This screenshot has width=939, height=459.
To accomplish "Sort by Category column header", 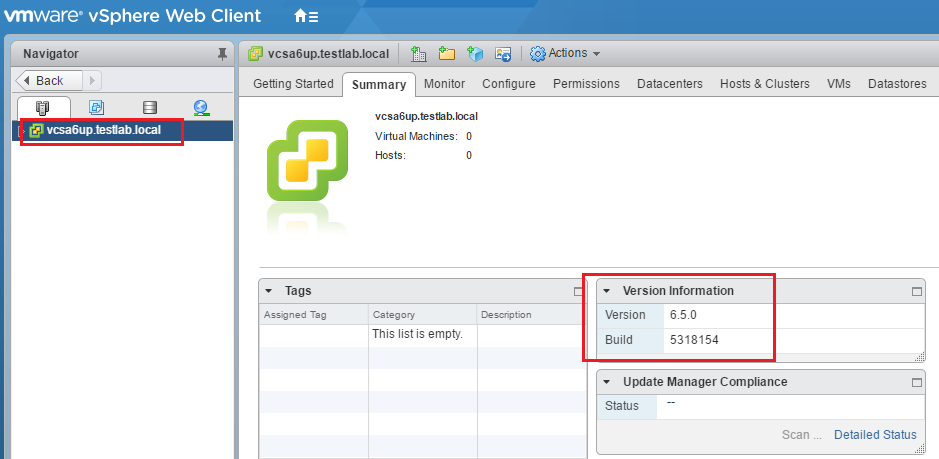I will pyautogui.click(x=423, y=315).
